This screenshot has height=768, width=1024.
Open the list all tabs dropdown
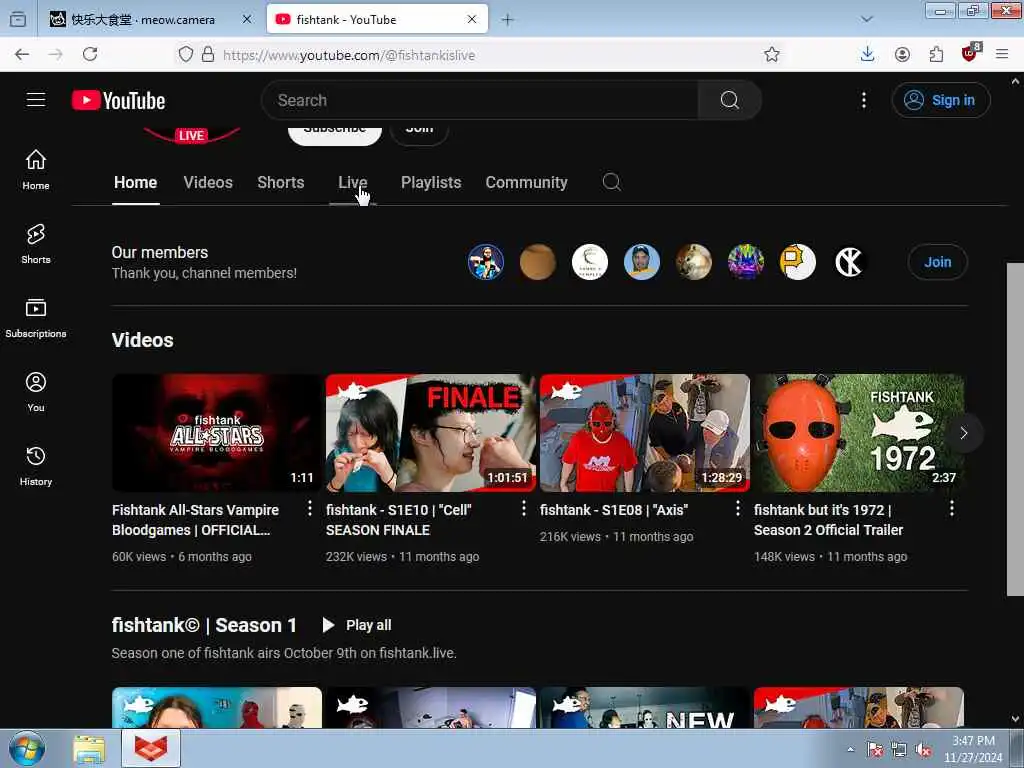[x=867, y=20]
